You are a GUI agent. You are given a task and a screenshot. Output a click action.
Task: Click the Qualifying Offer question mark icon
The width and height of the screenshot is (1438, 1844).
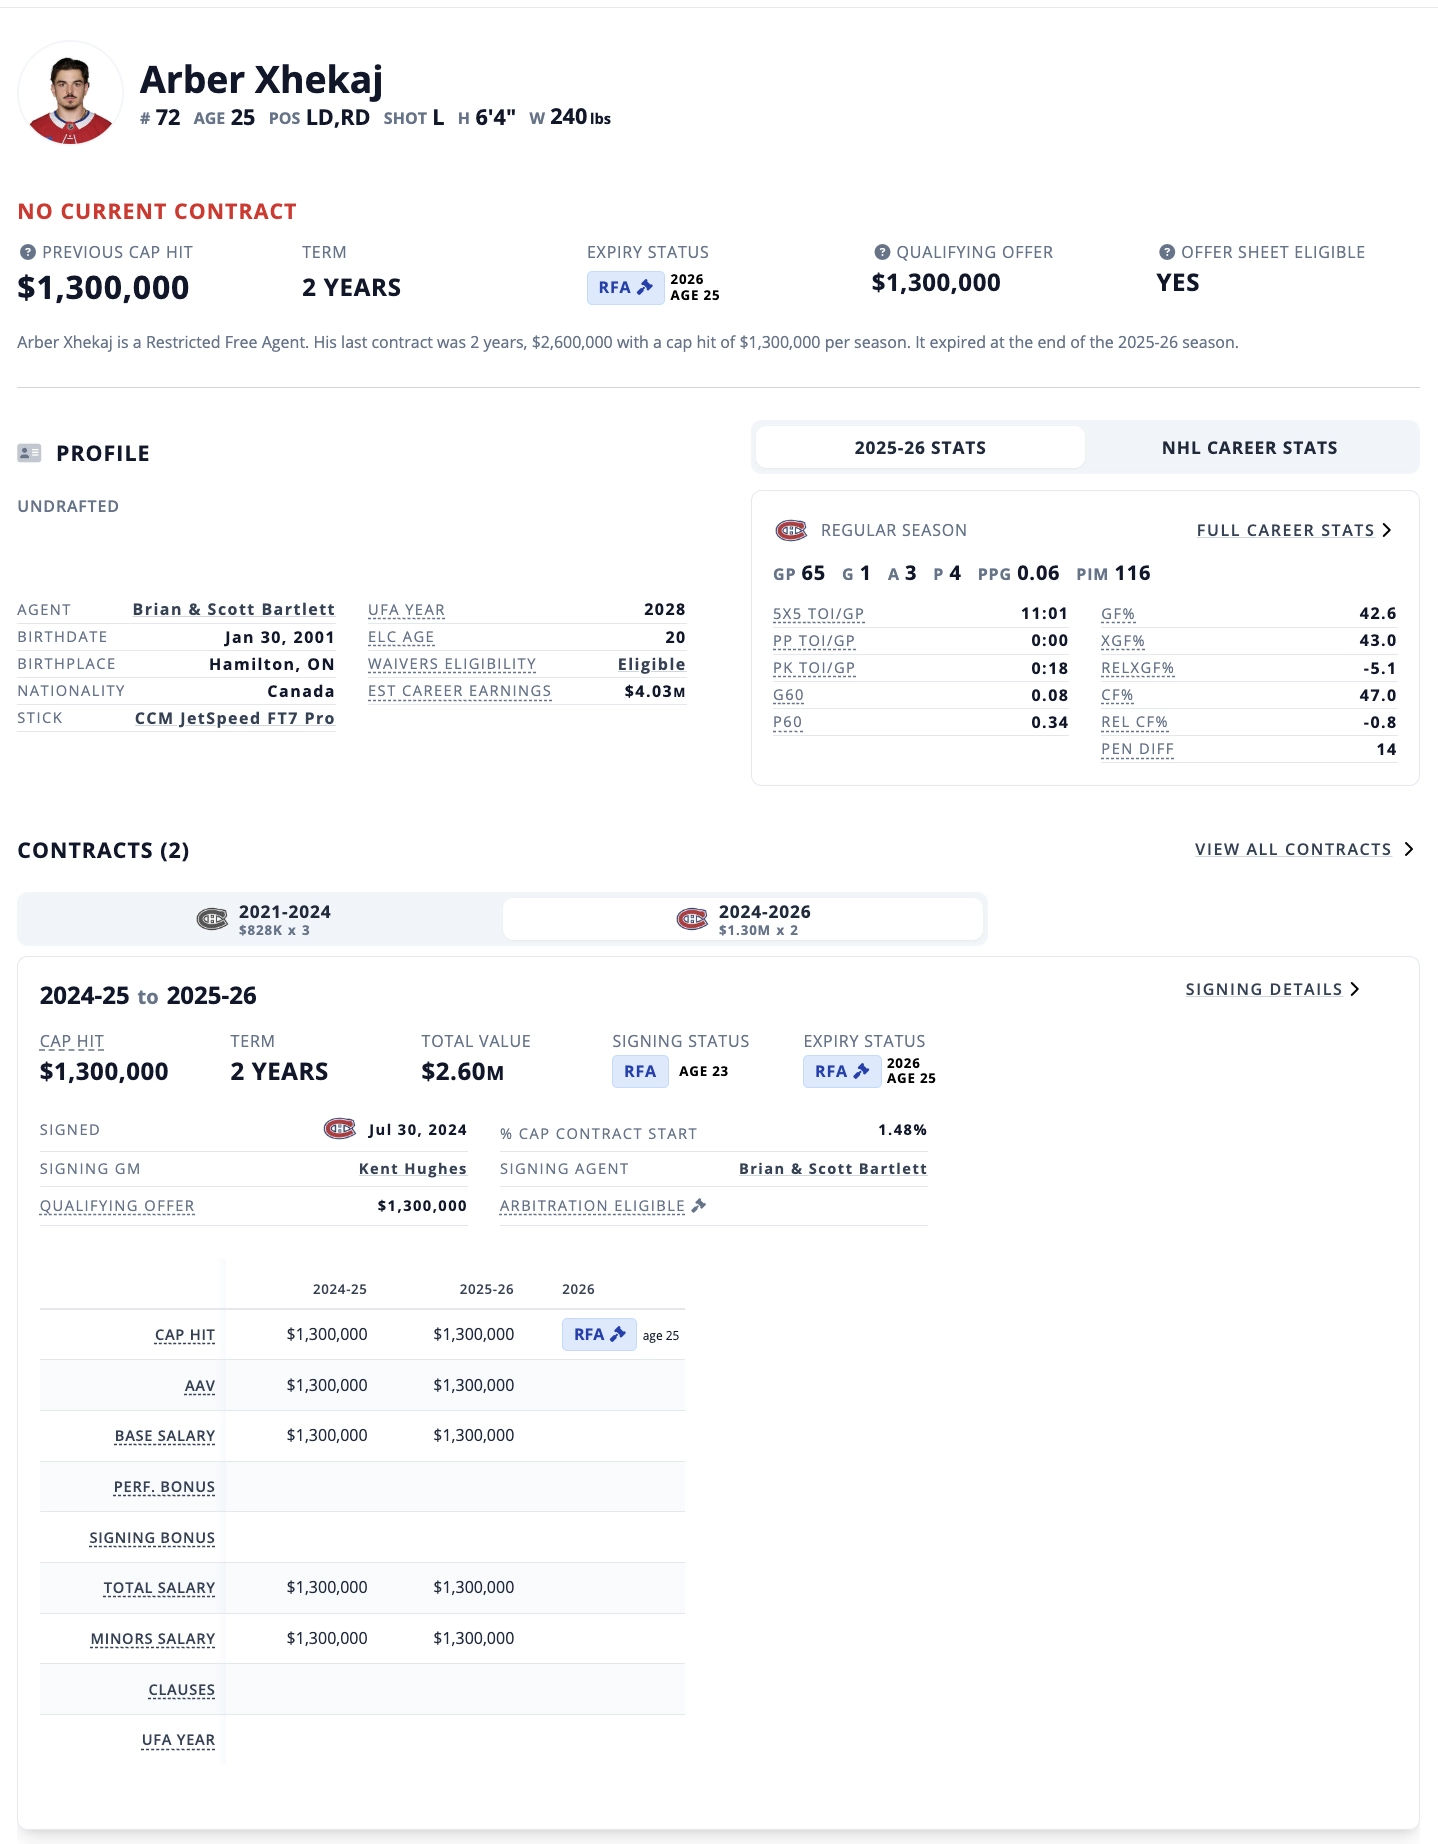point(882,252)
